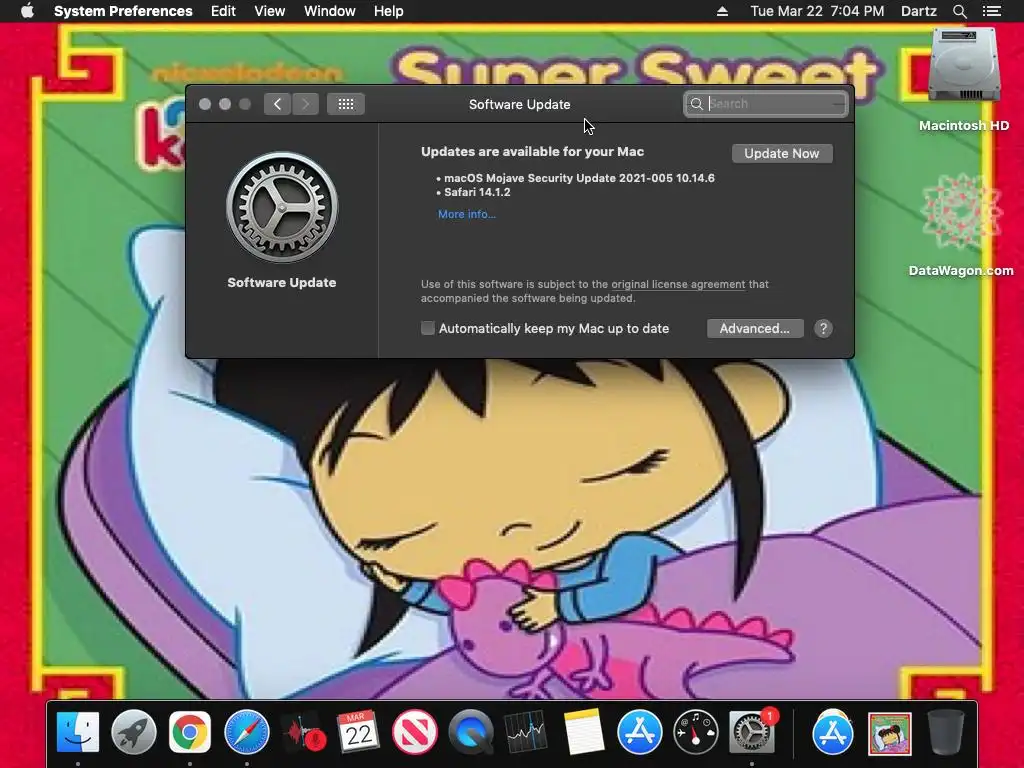Open Apple News from the Dock
The height and width of the screenshot is (768, 1024).
point(415,732)
